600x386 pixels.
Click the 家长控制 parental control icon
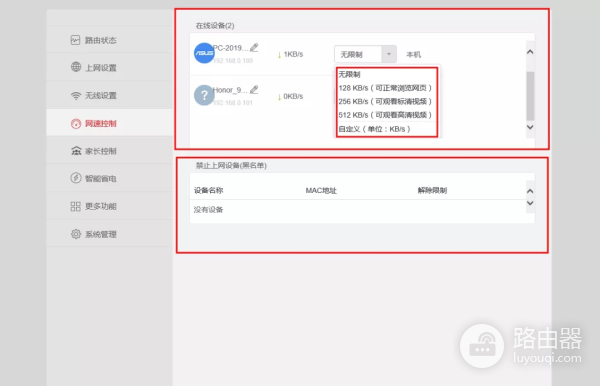click(76, 151)
